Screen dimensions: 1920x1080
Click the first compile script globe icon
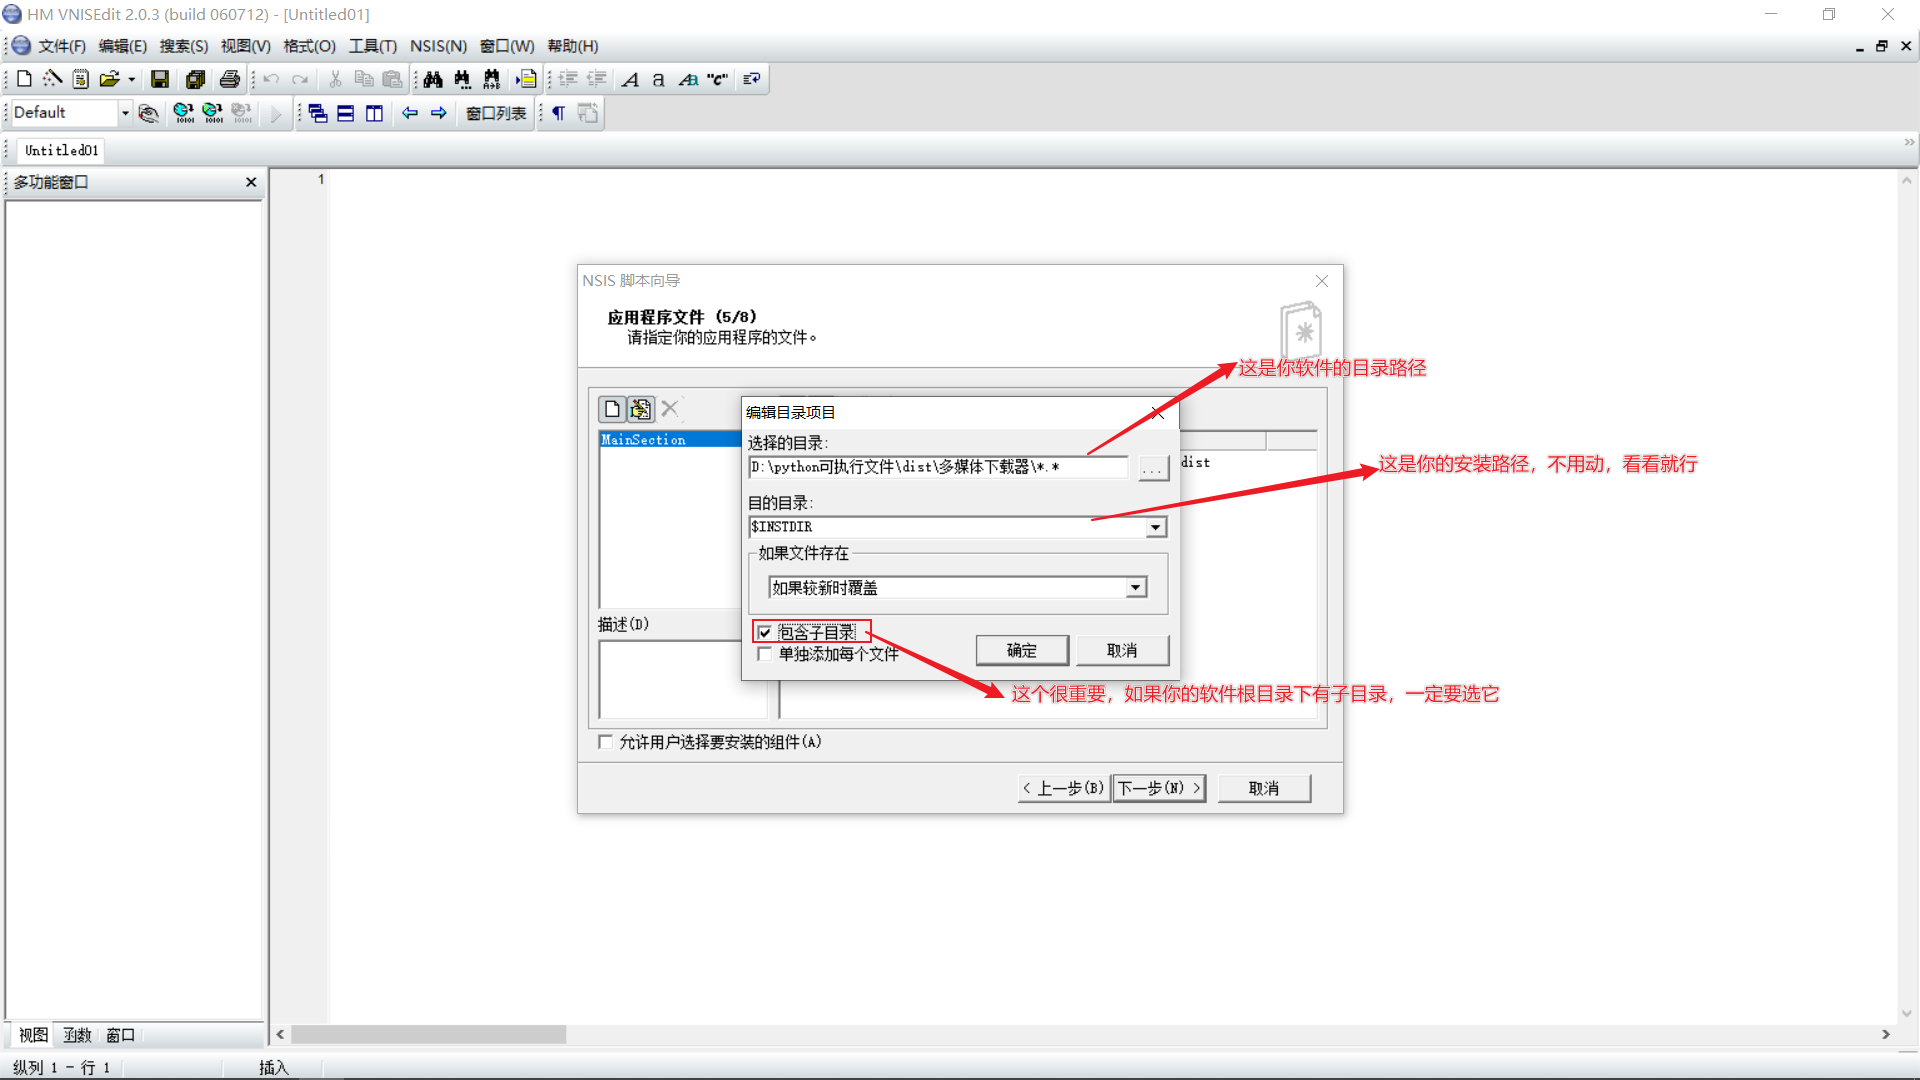point(183,113)
